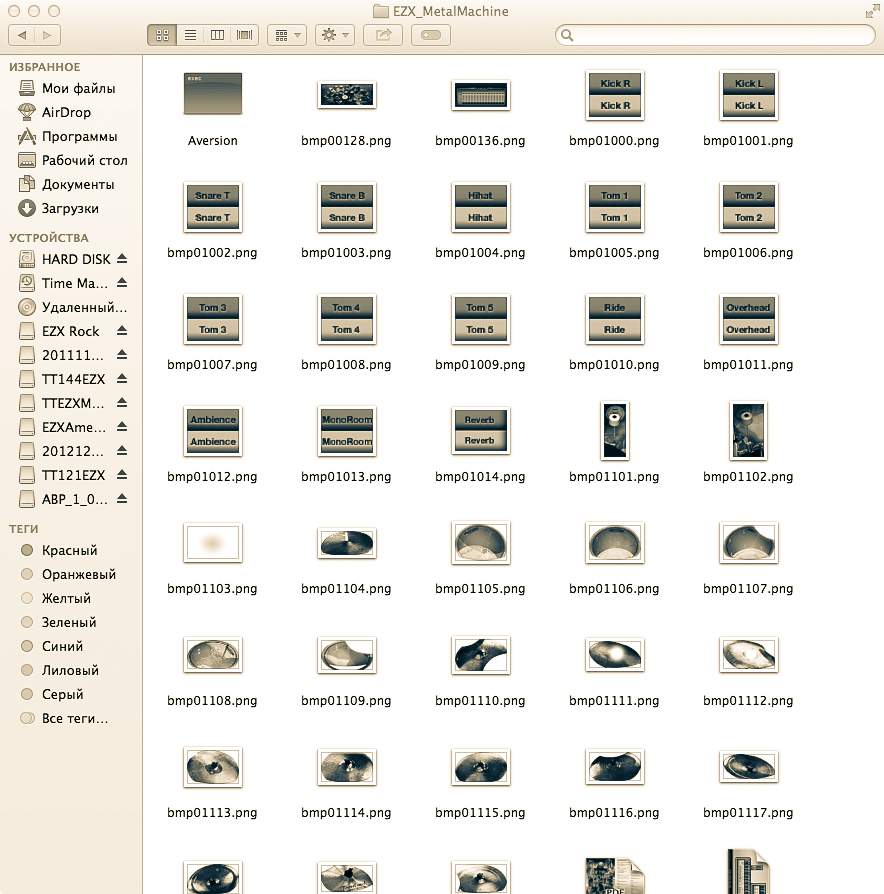Select the Aversion file thumbnail
The height and width of the screenshot is (894, 884).
(213, 94)
